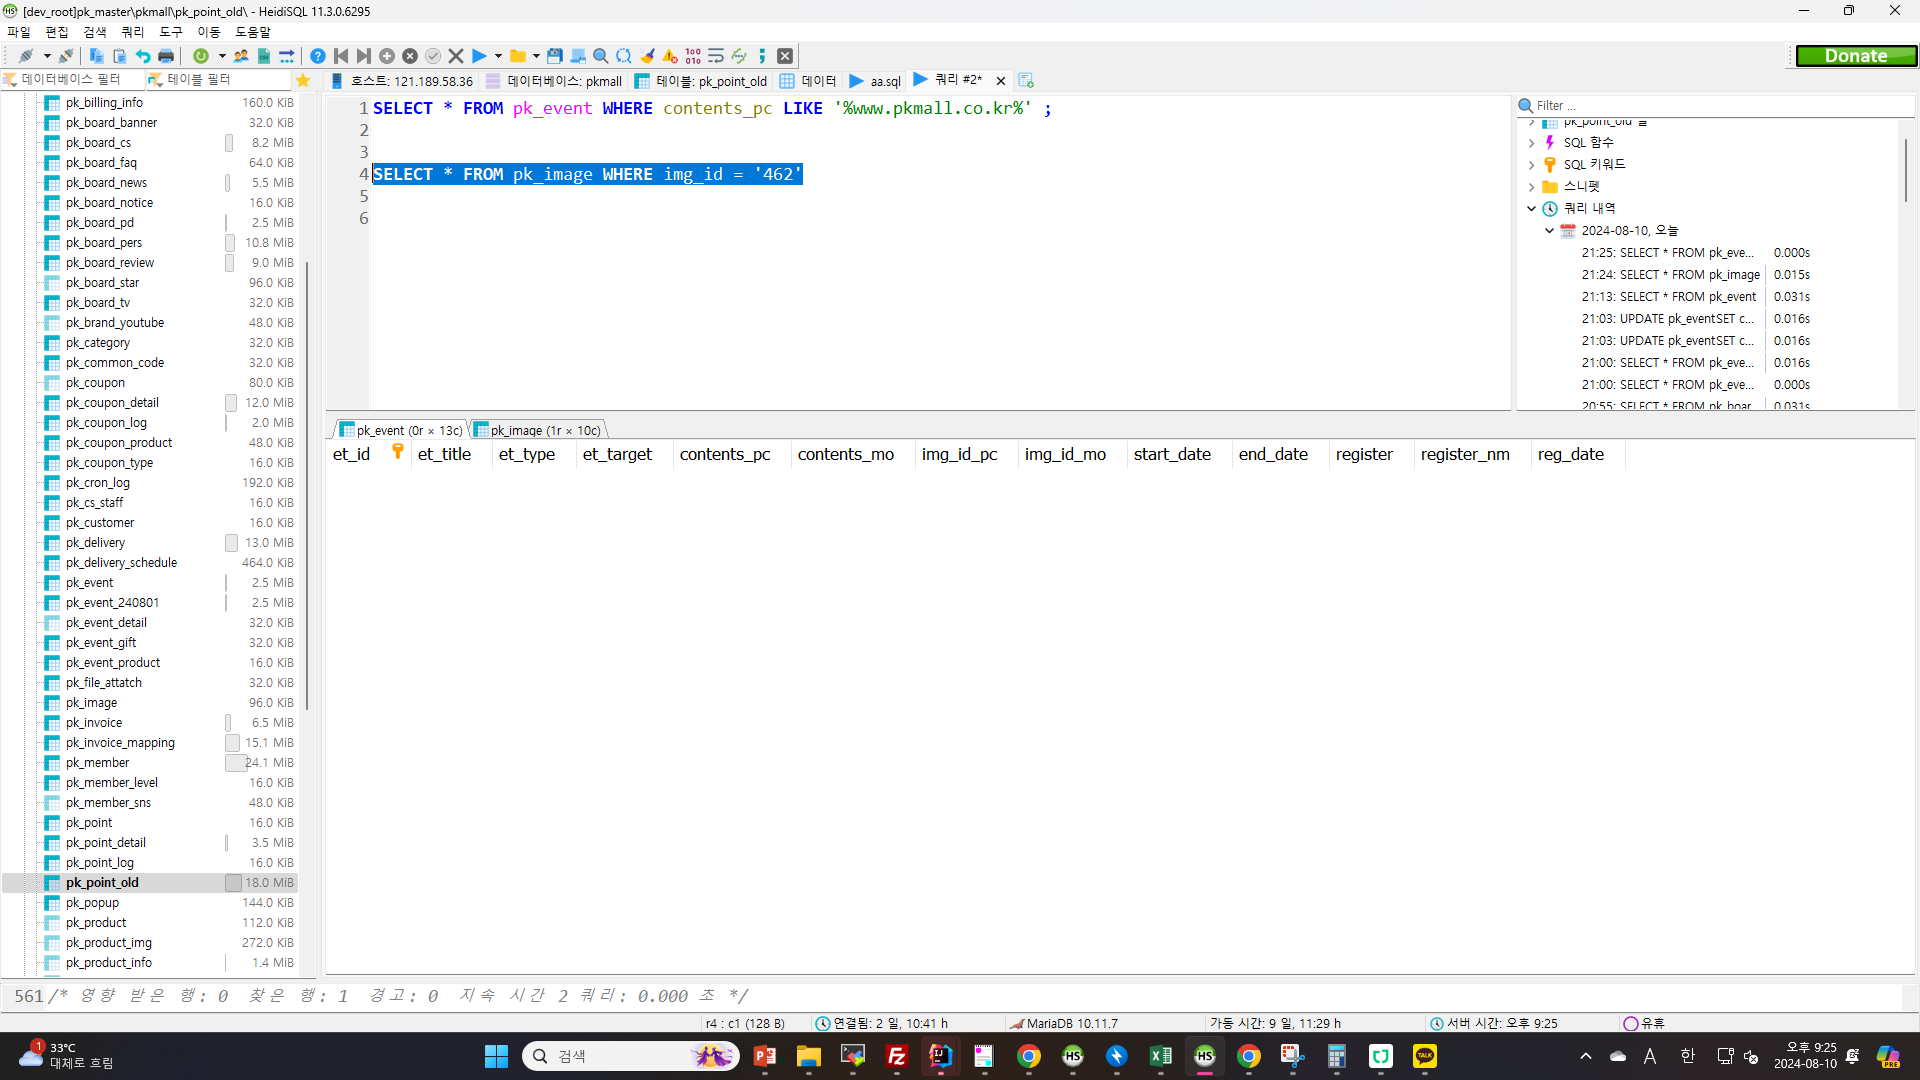Screen dimensions: 1920x1080
Task: Open dropdown next to session manager icon
Action: [x=47, y=56]
